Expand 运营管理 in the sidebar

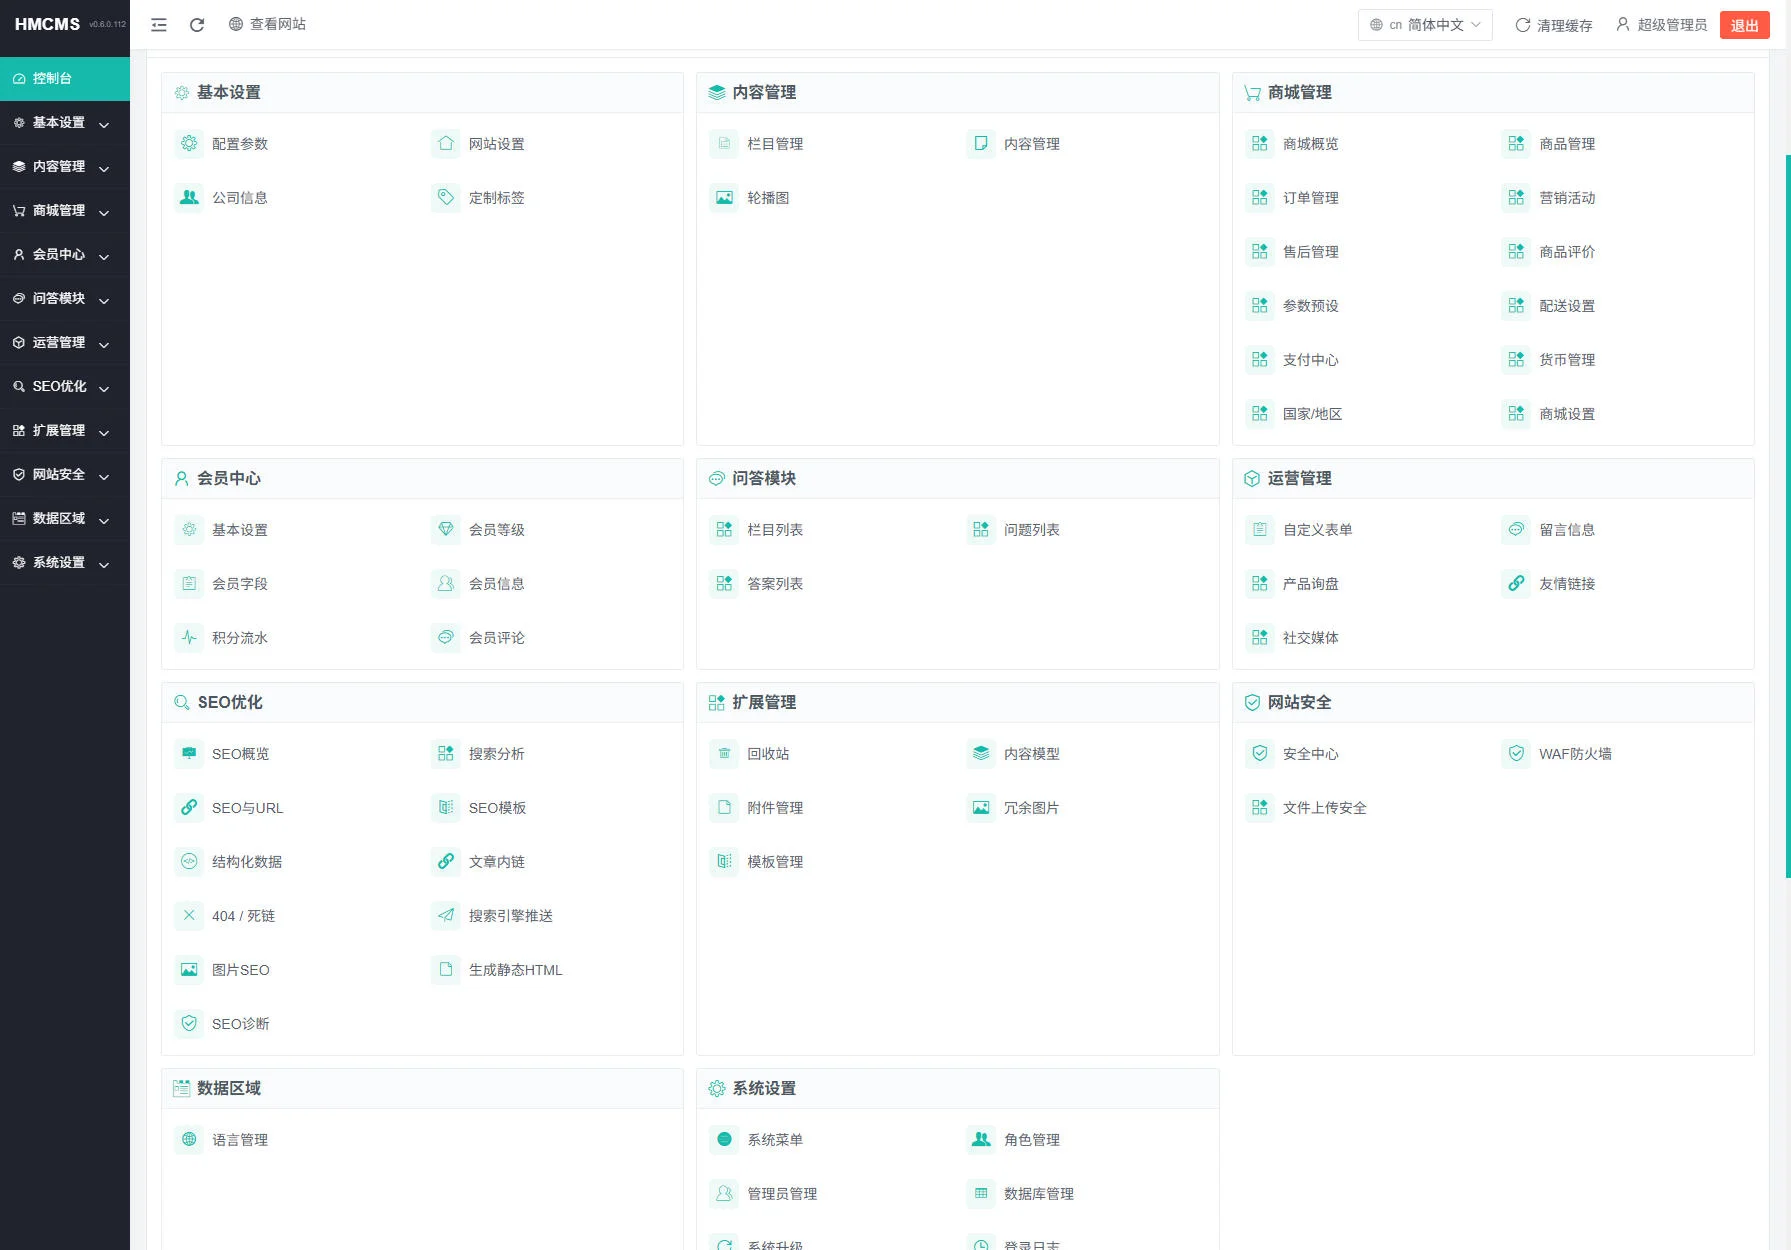[x=65, y=343]
